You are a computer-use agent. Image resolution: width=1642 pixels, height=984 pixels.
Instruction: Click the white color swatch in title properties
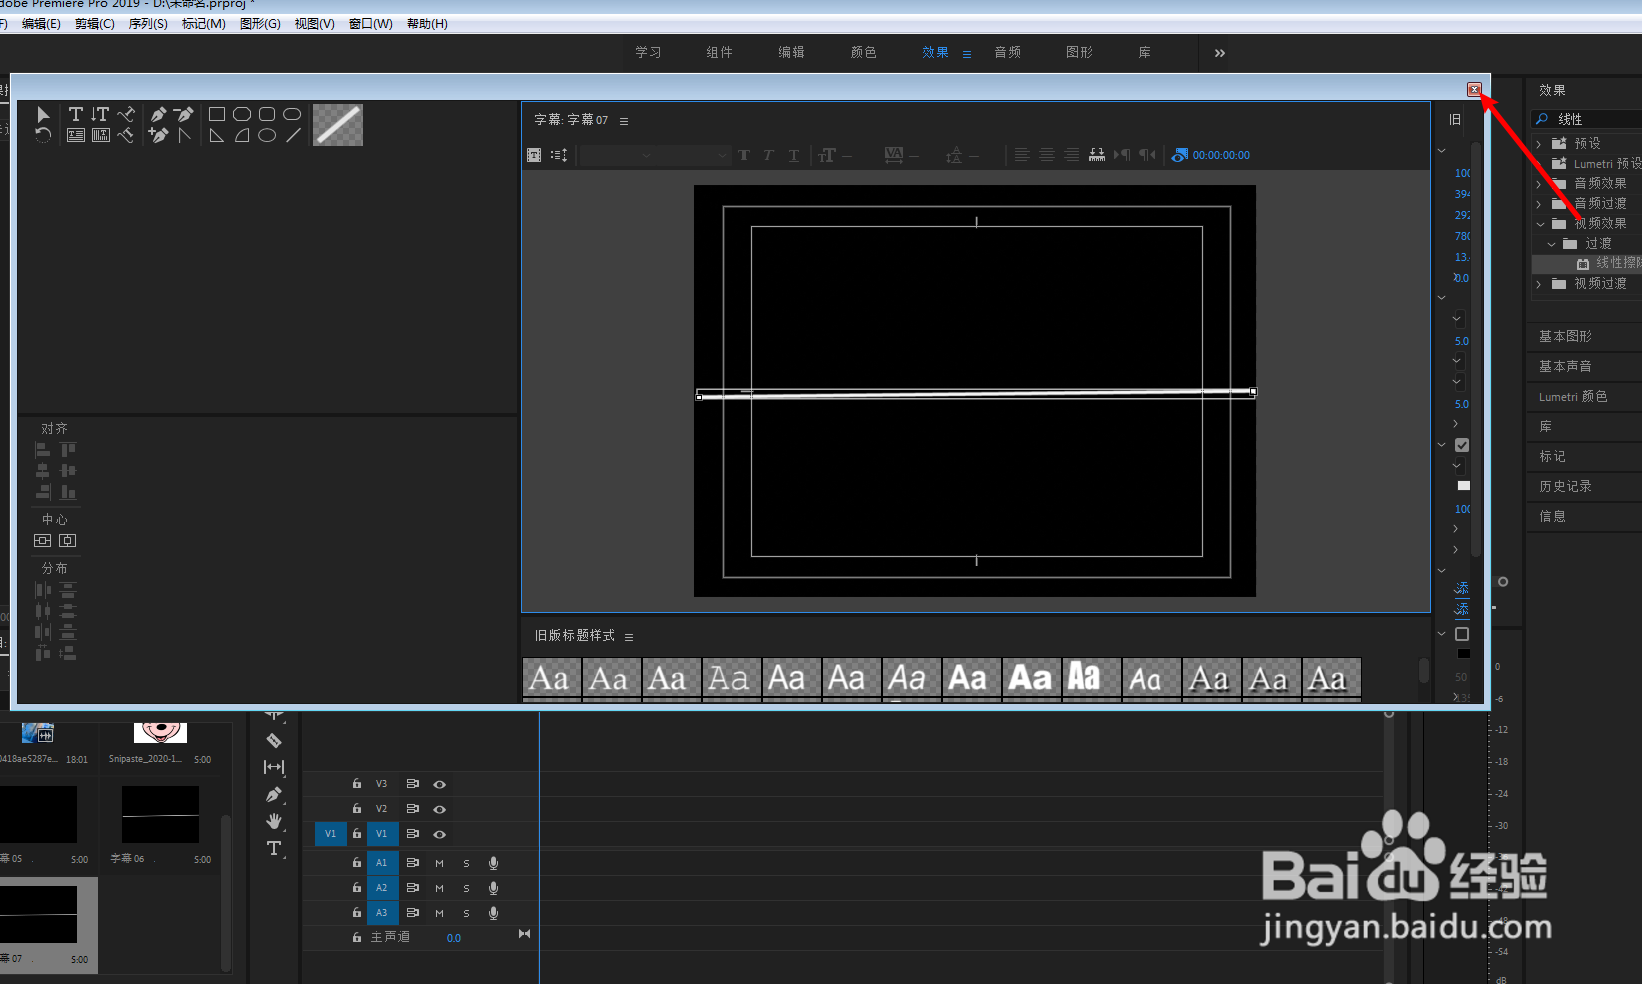[x=1464, y=486]
